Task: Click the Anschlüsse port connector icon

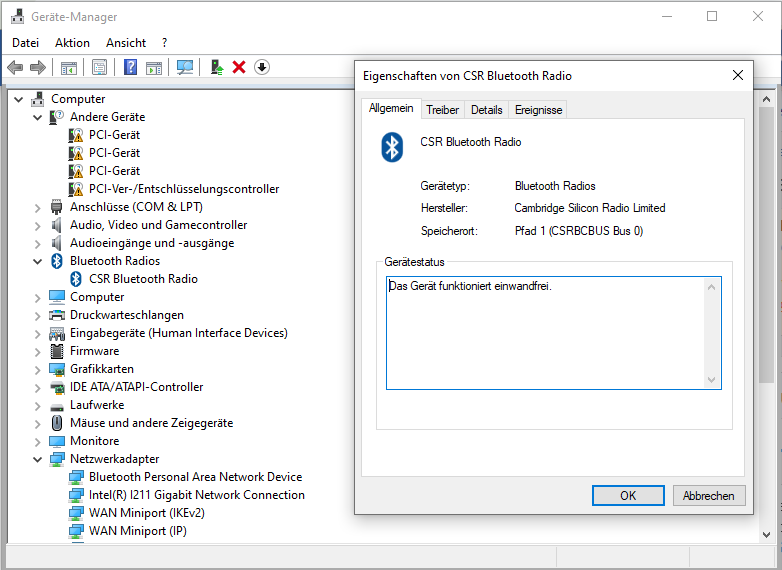Action: click(57, 207)
